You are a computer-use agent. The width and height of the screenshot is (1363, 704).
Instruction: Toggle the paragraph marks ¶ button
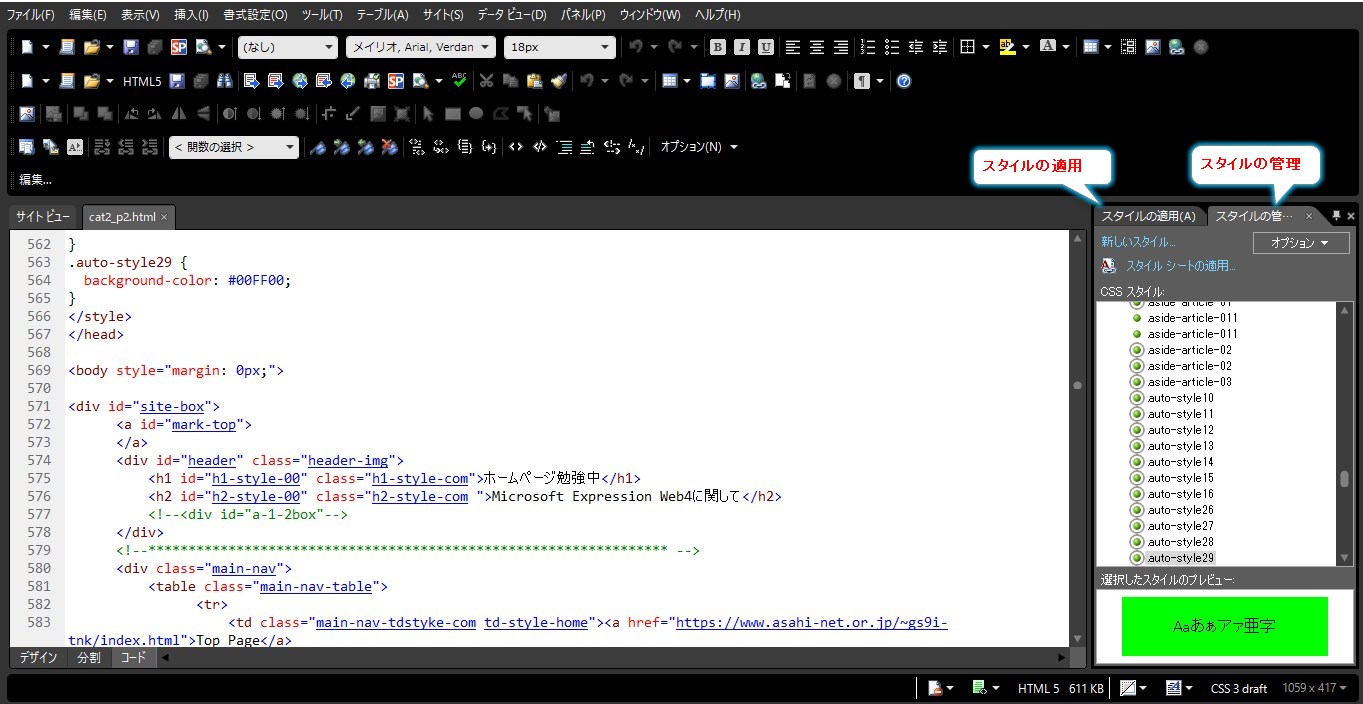tap(862, 81)
